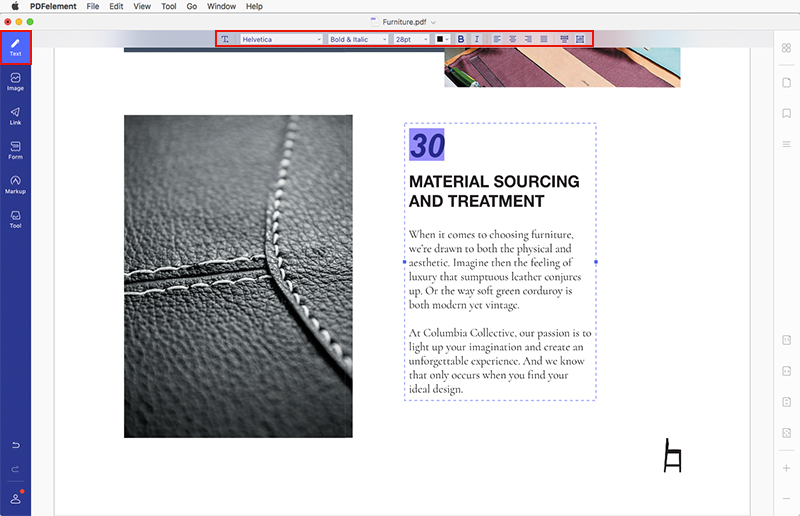Open the black text color swatch

(x=442, y=39)
